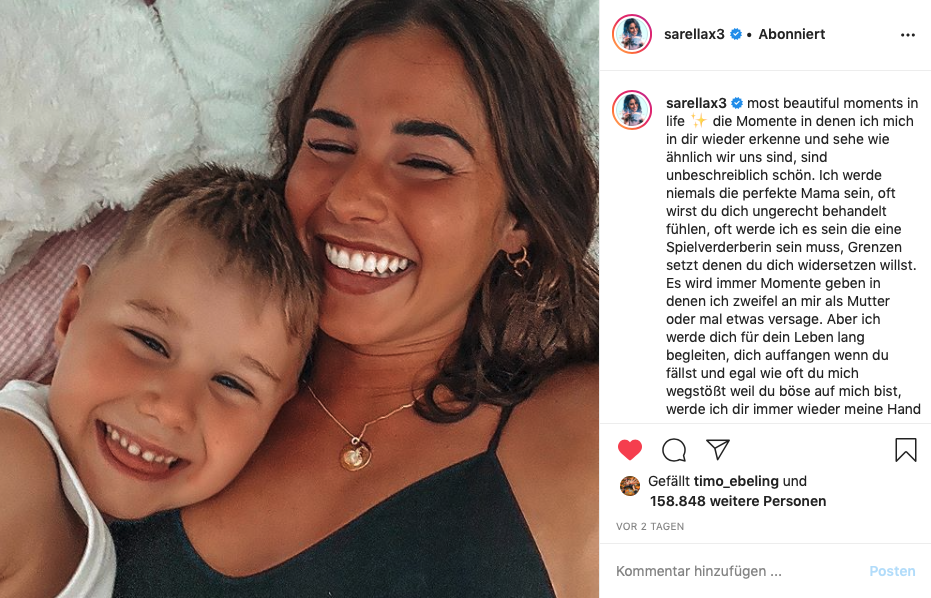
Task: Open the sarellax3 username in the caption
Action: click(x=696, y=103)
